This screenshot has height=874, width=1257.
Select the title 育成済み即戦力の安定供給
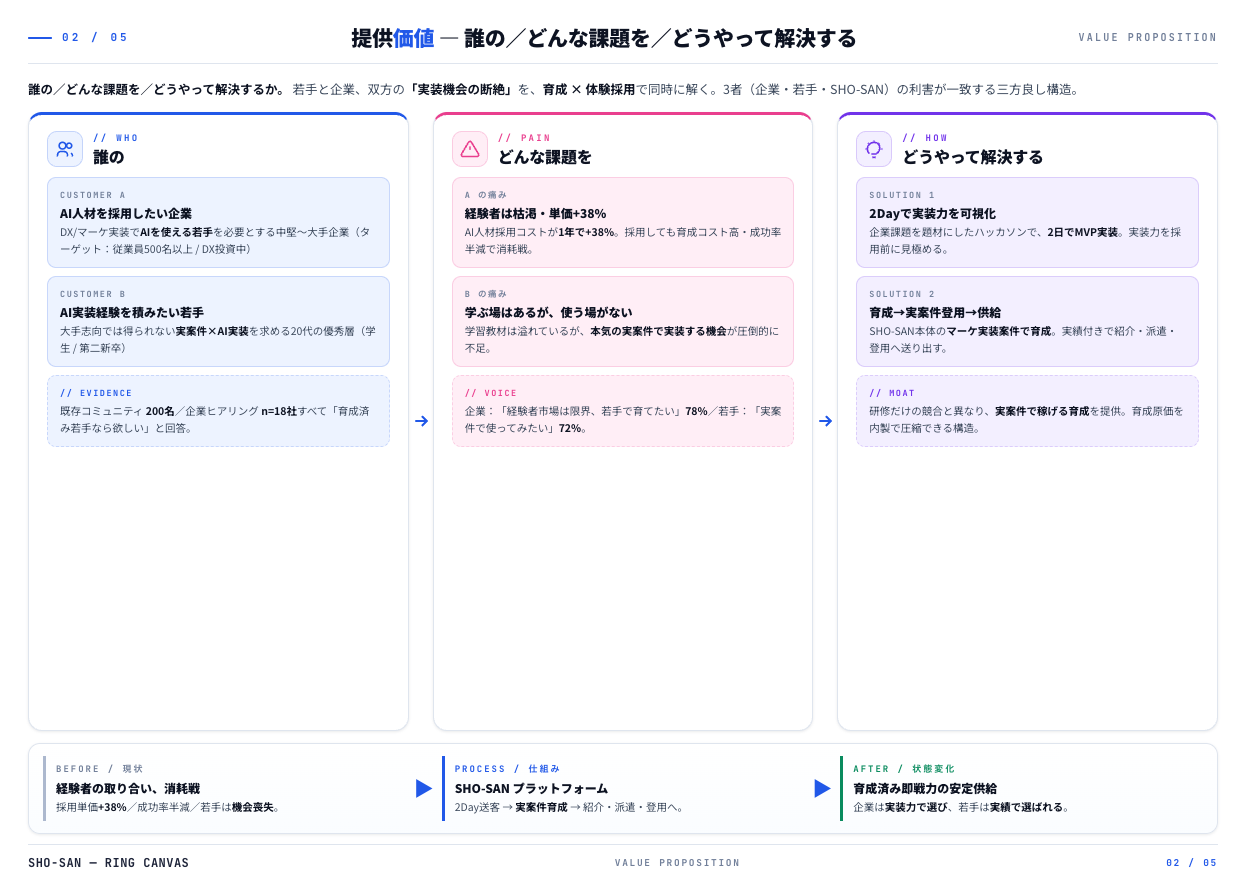click(925, 788)
